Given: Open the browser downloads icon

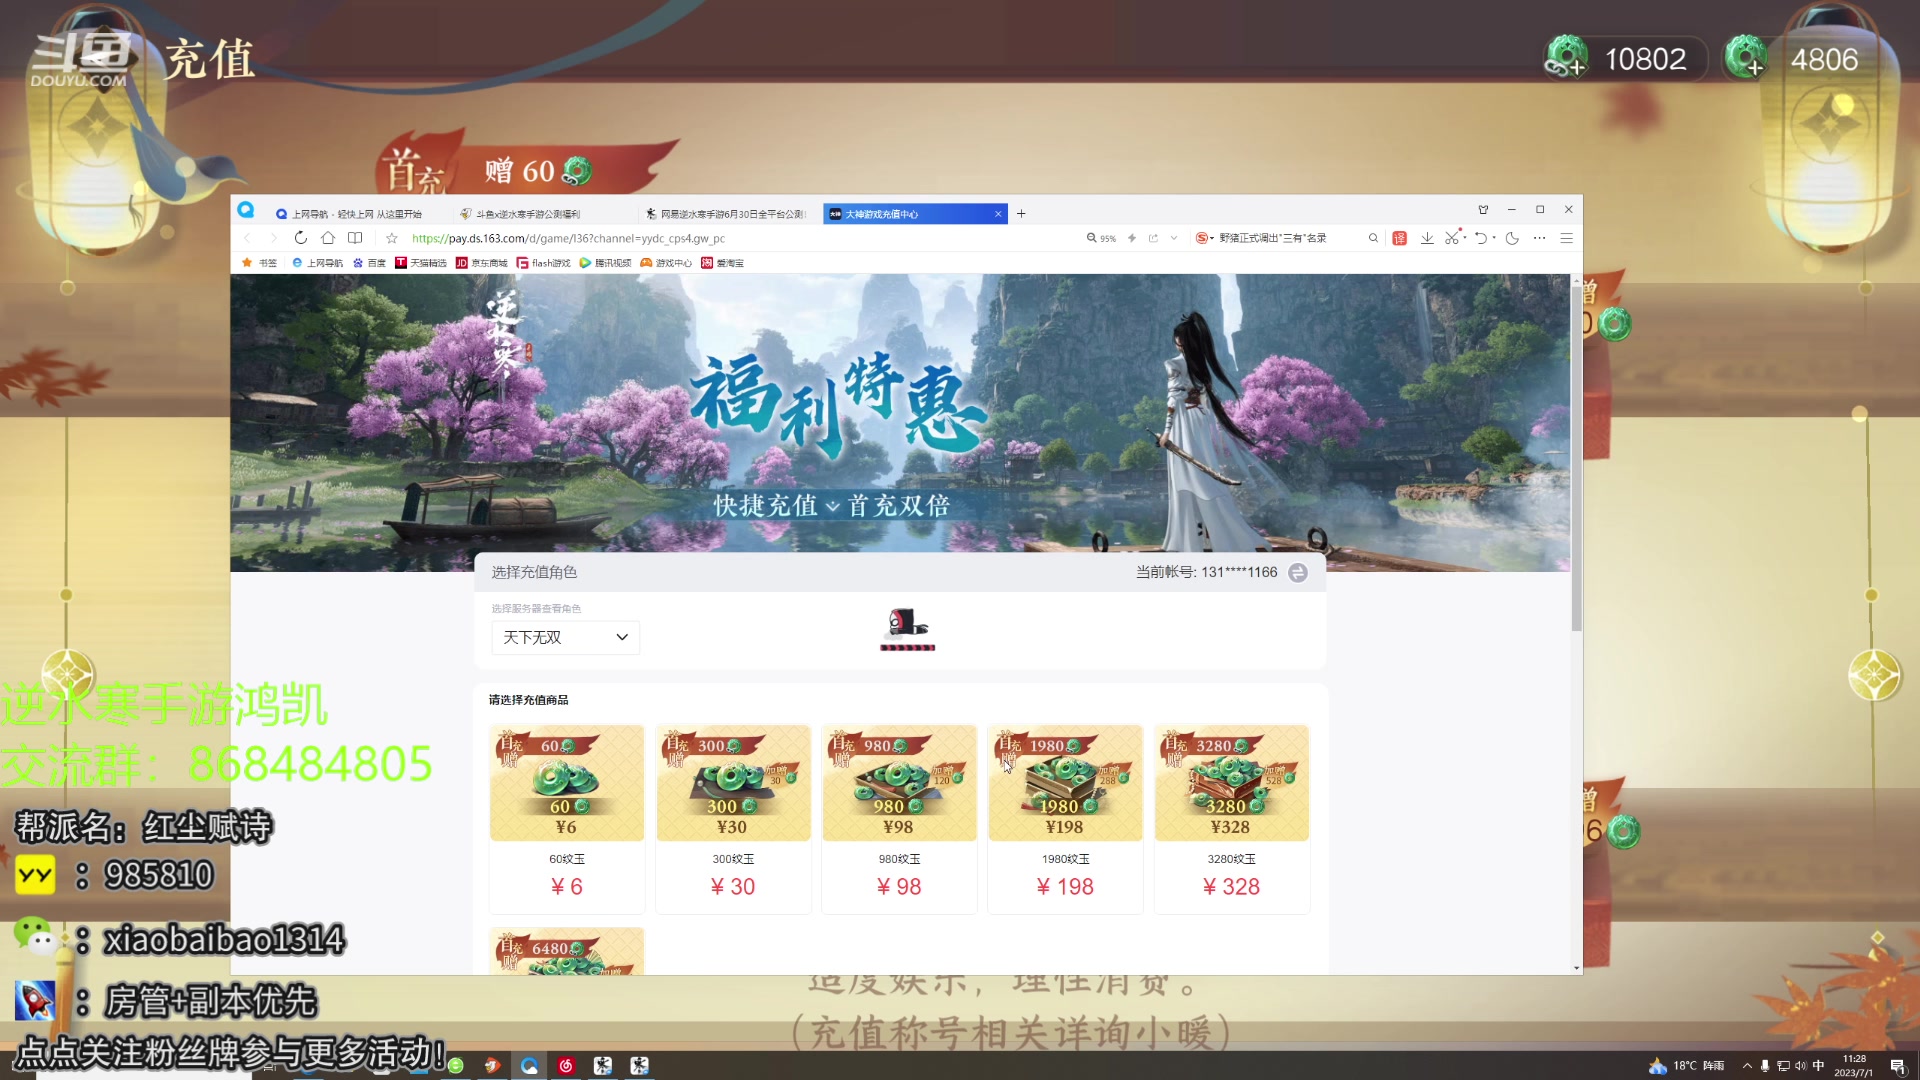Looking at the screenshot, I should point(1427,238).
